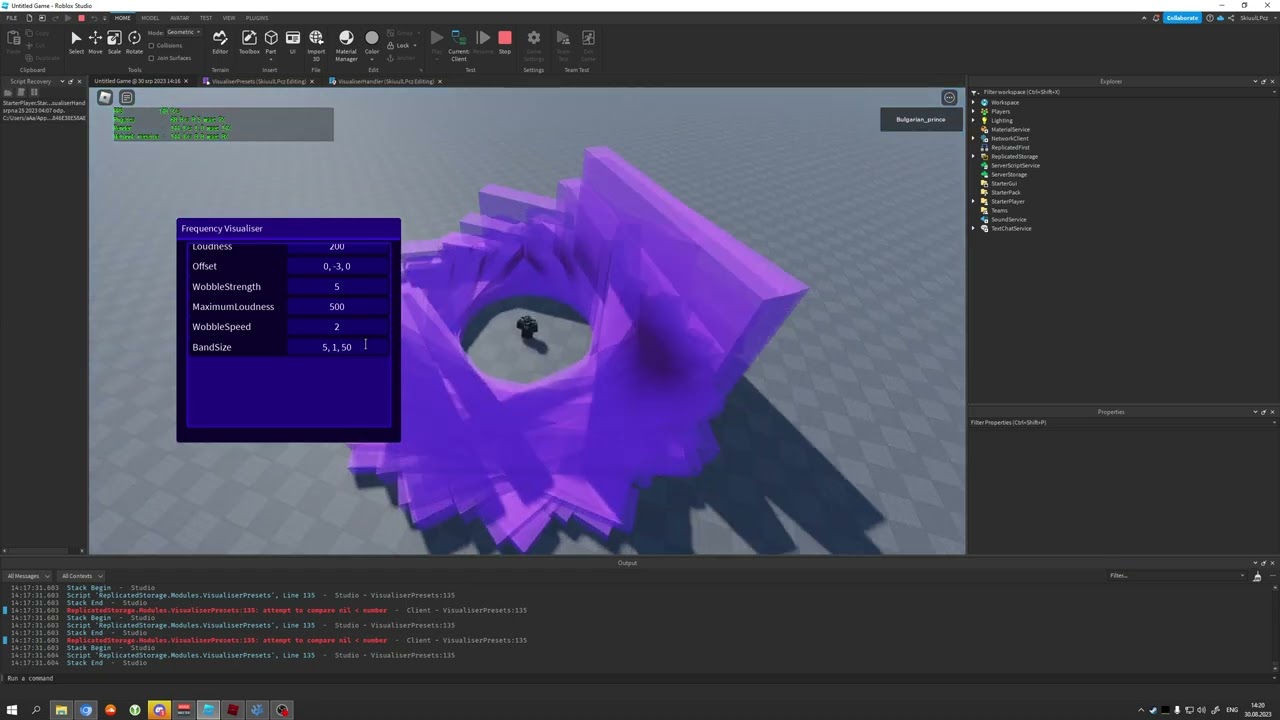The width and height of the screenshot is (1280, 720).
Task: Activate the Move tool
Action: coord(95,42)
